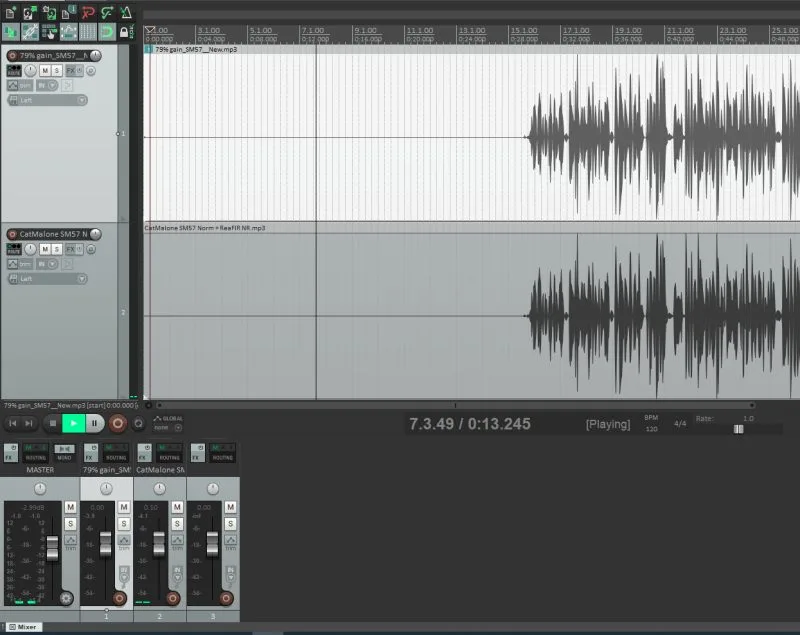Click the new project file icon

9,13
